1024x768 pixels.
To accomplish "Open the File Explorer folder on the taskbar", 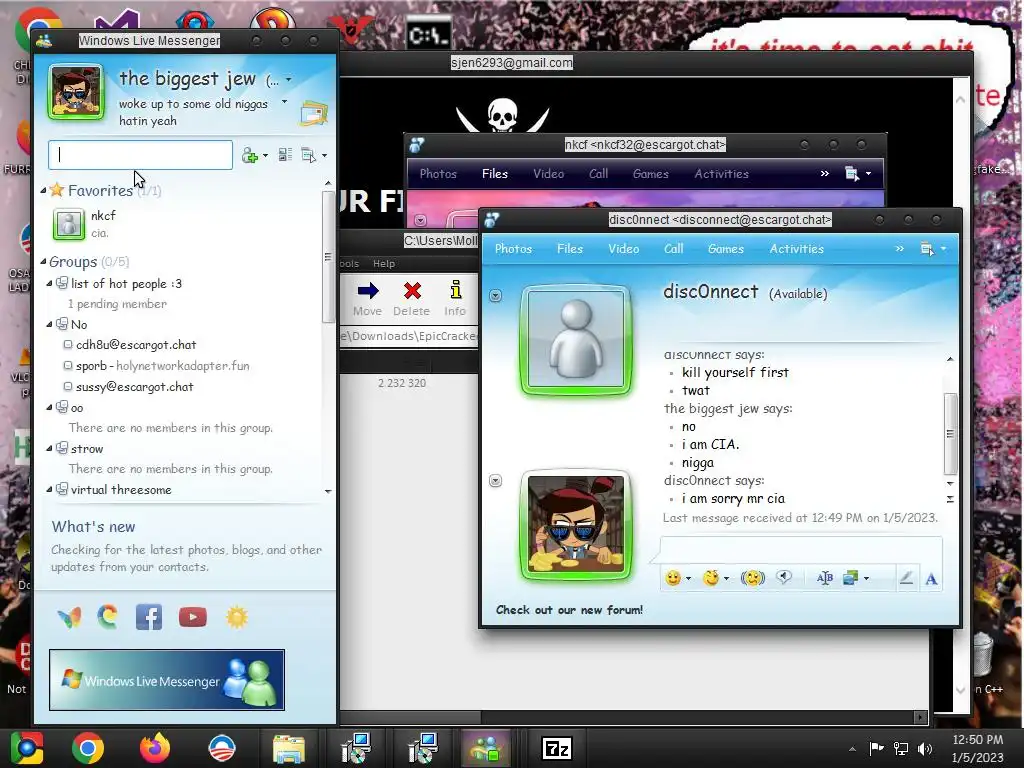I will (288, 749).
